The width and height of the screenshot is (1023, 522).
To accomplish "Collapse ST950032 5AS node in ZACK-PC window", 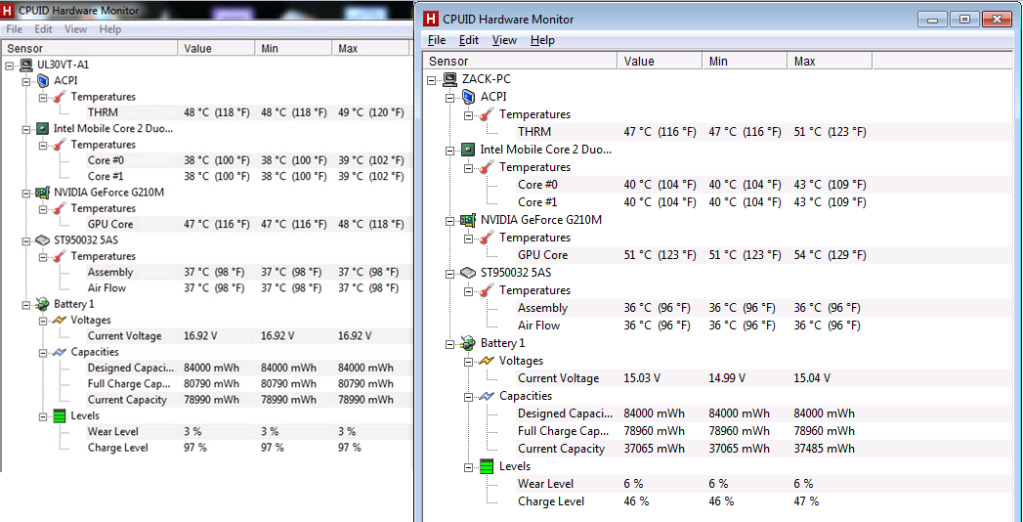I will pyautogui.click(x=450, y=273).
